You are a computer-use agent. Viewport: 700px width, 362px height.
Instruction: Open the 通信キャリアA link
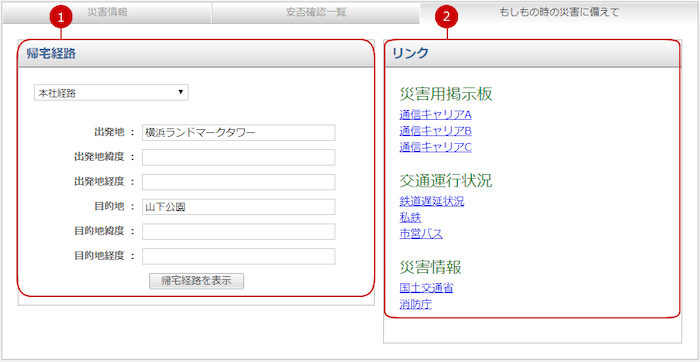click(436, 115)
